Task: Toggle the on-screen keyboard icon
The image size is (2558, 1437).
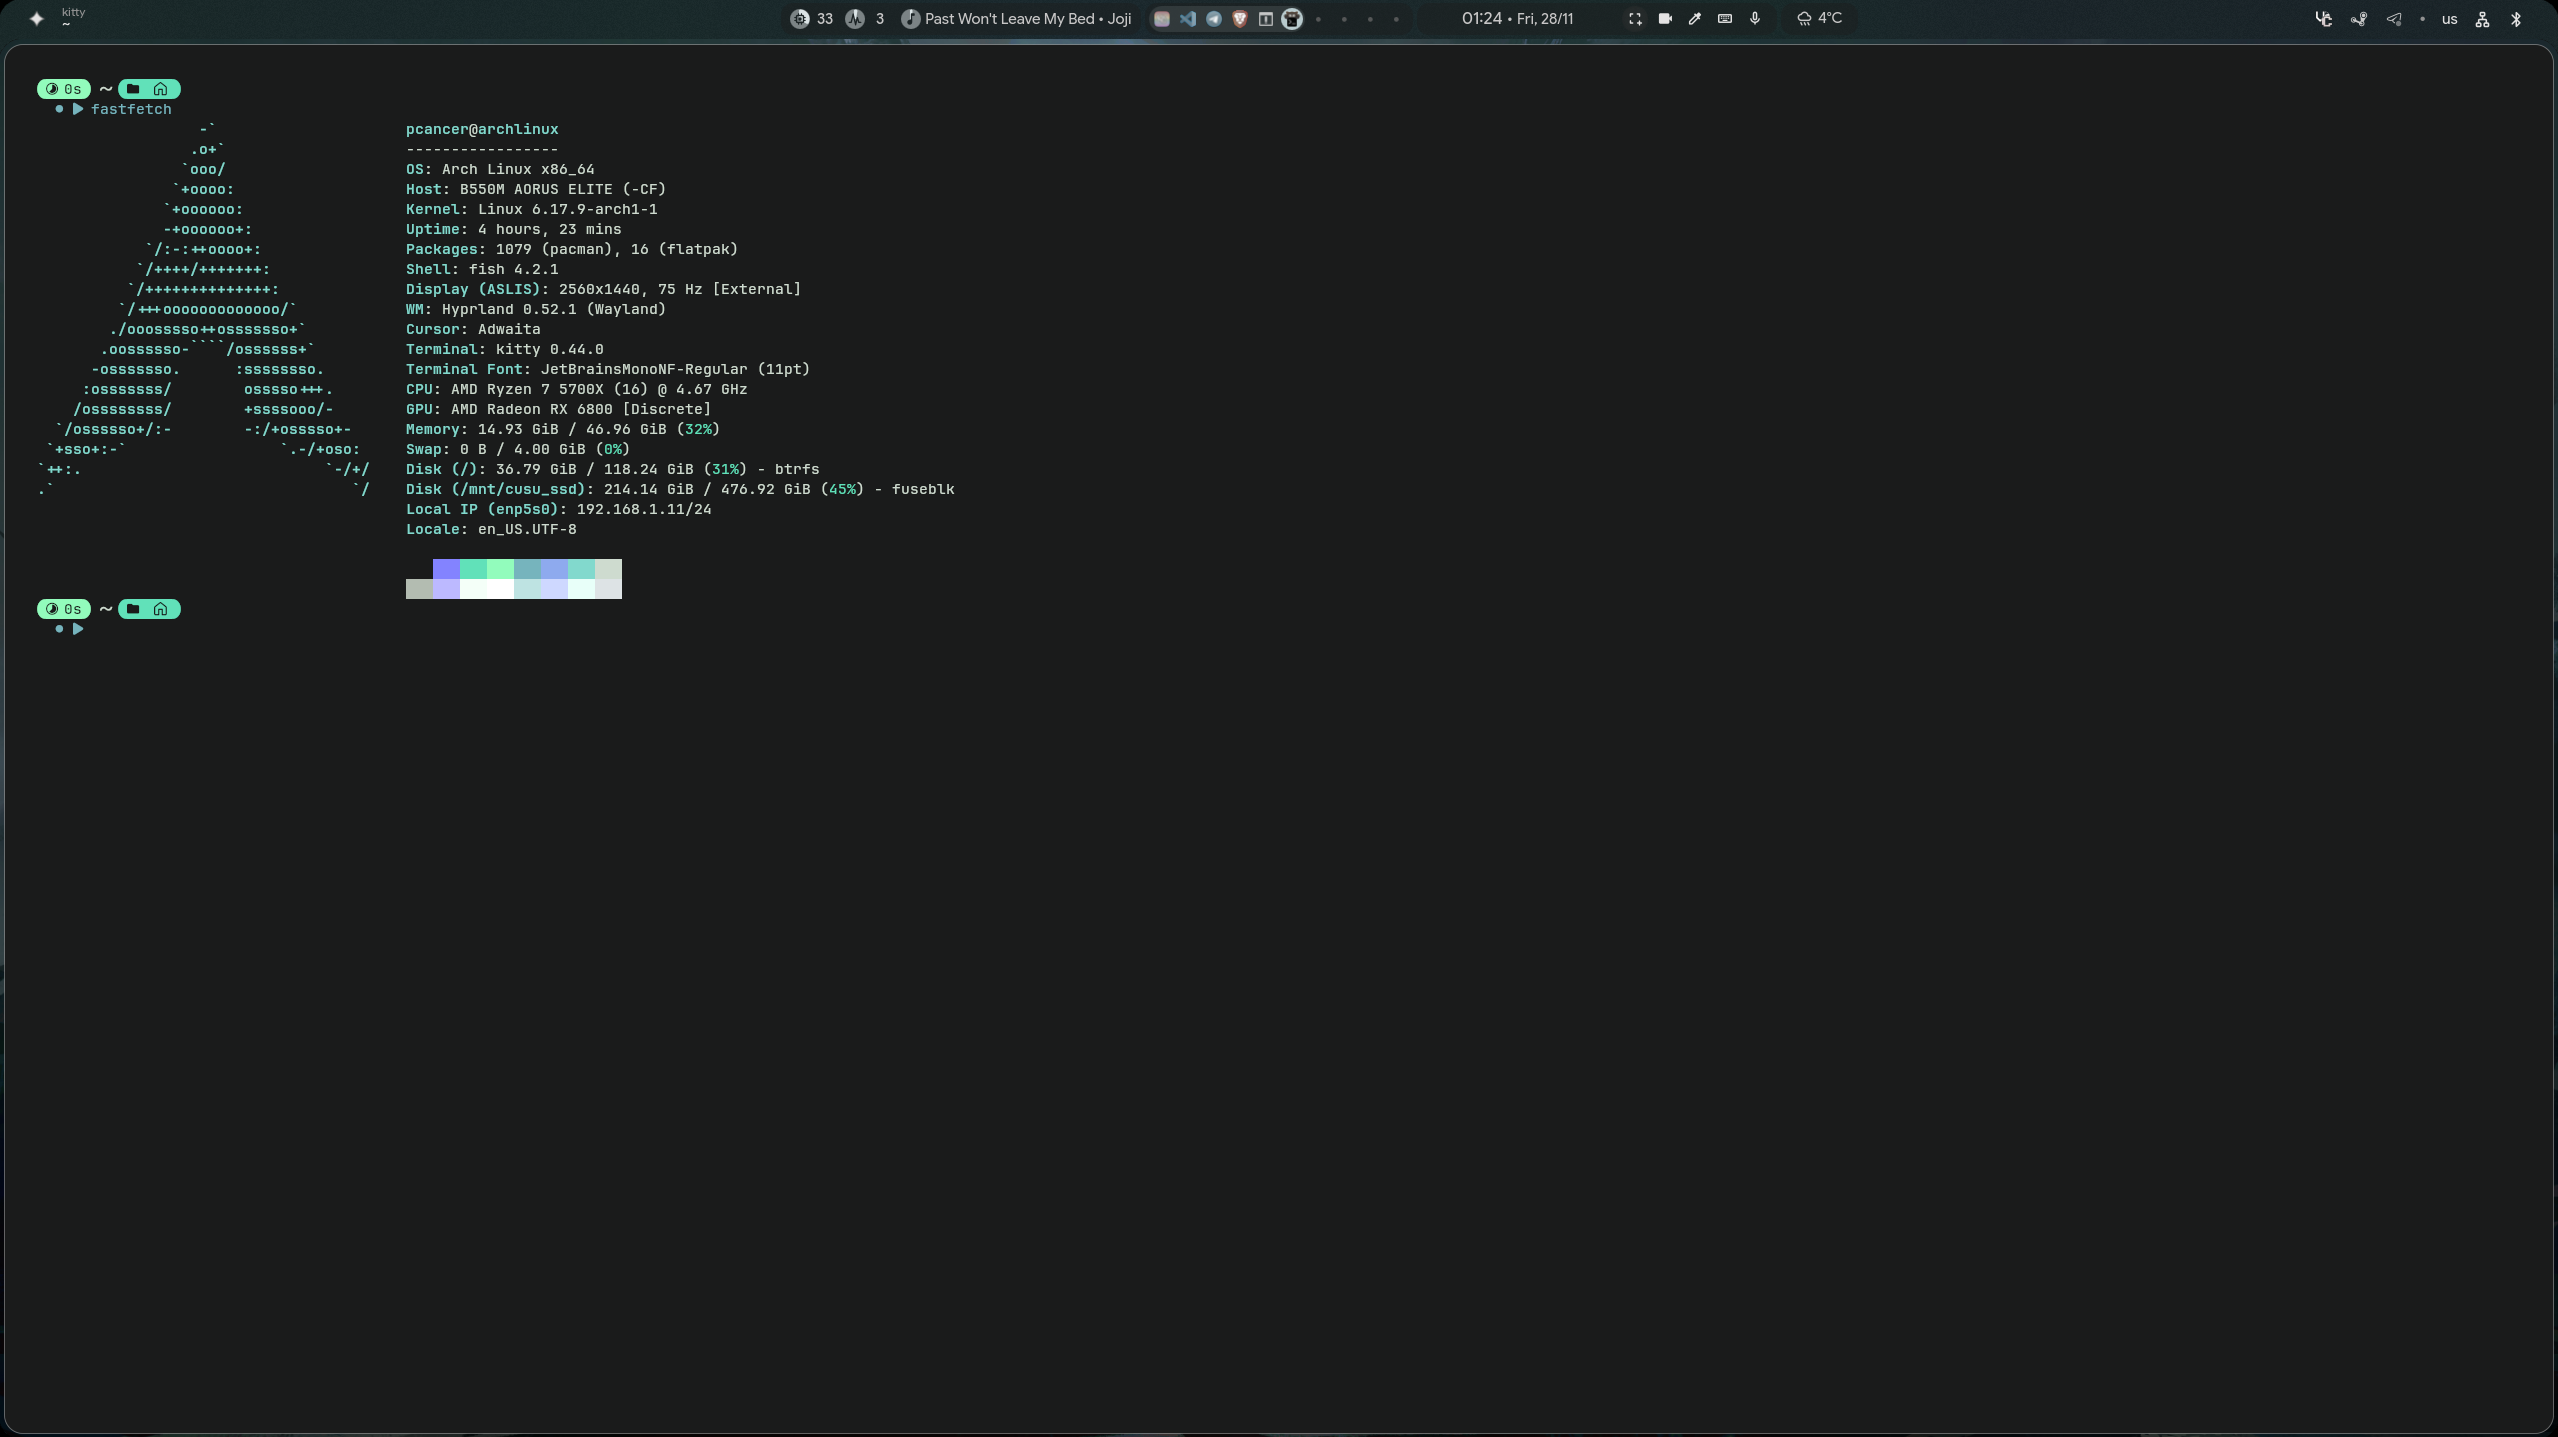Action: tap(1725, 19)
